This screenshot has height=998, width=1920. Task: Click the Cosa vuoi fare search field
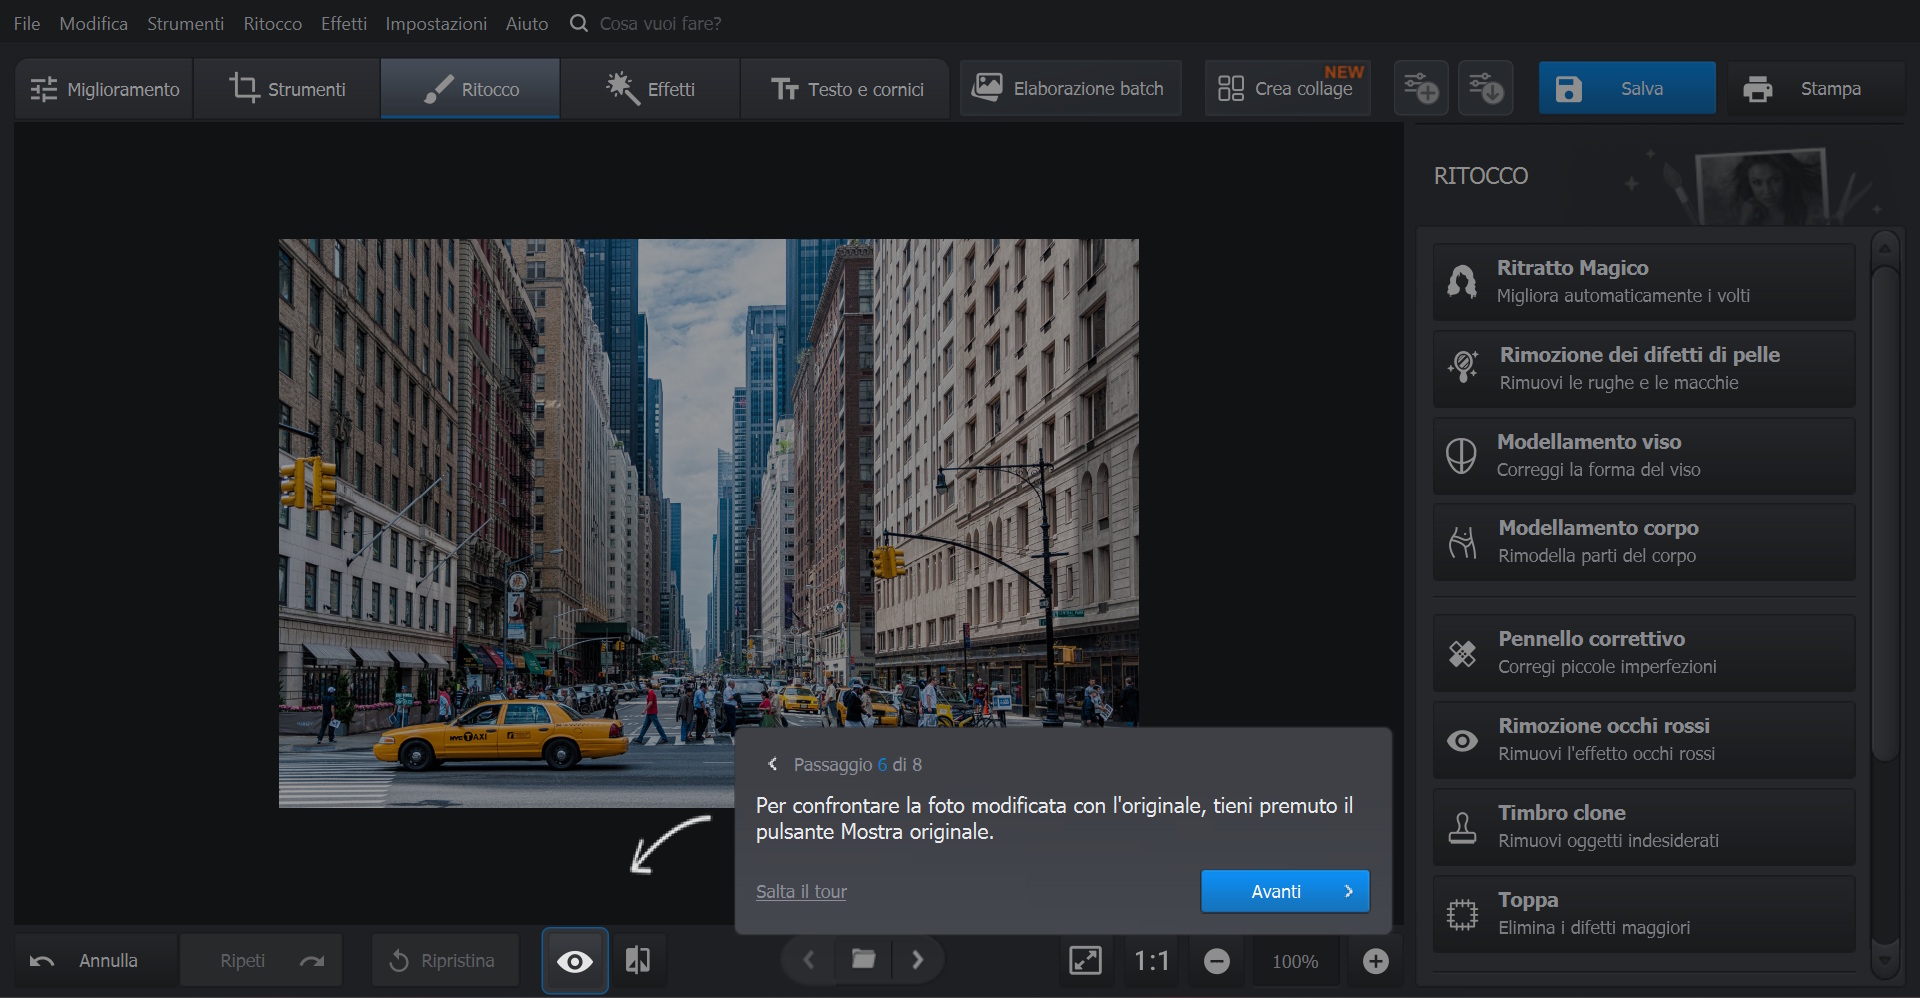click(660, 23)
